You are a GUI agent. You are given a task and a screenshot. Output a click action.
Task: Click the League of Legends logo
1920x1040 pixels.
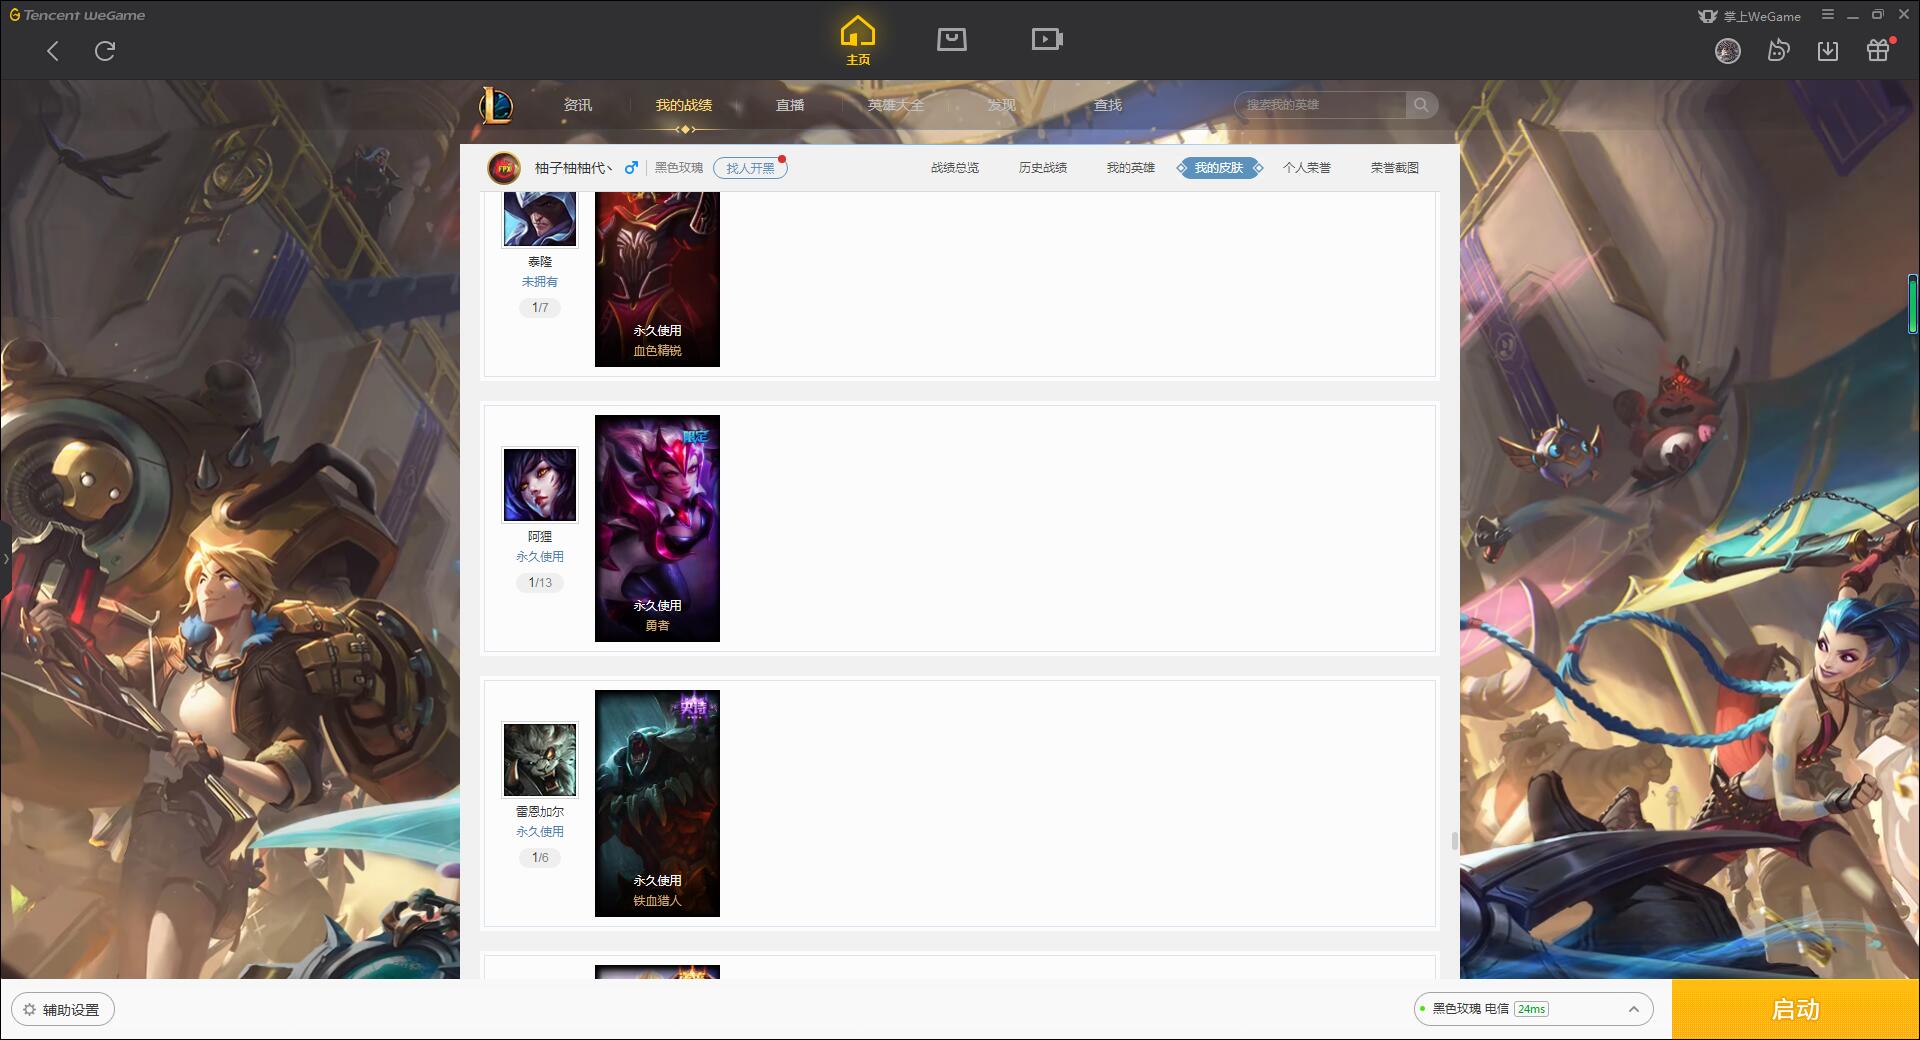496,105
